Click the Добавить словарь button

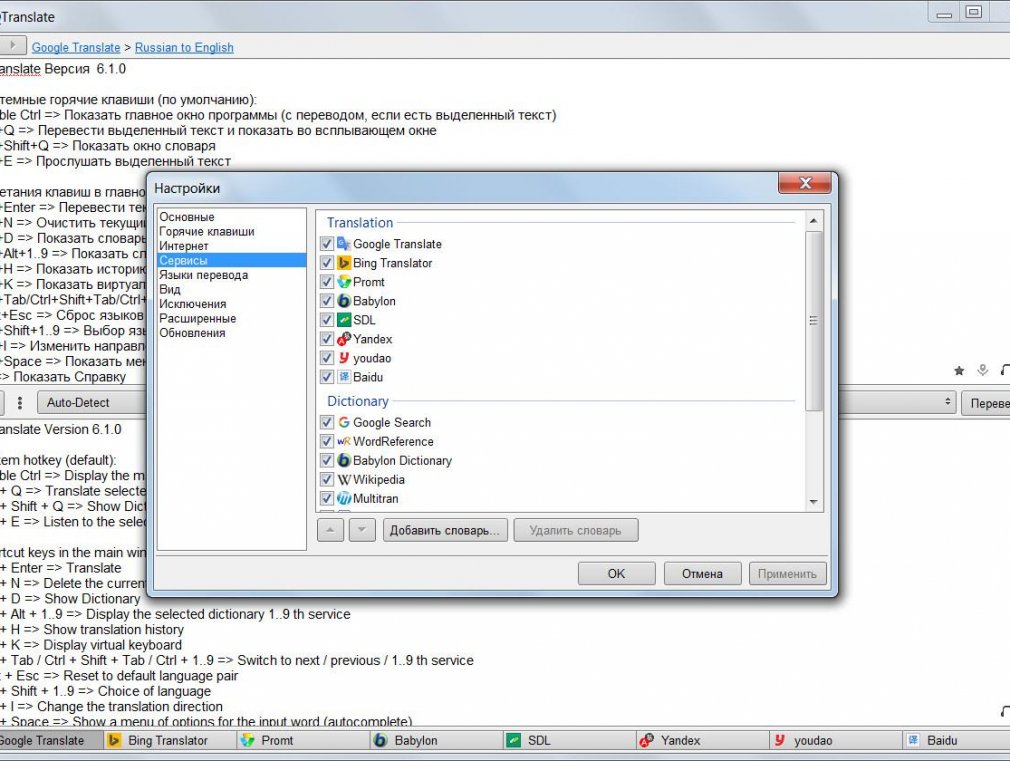[445, 530]
